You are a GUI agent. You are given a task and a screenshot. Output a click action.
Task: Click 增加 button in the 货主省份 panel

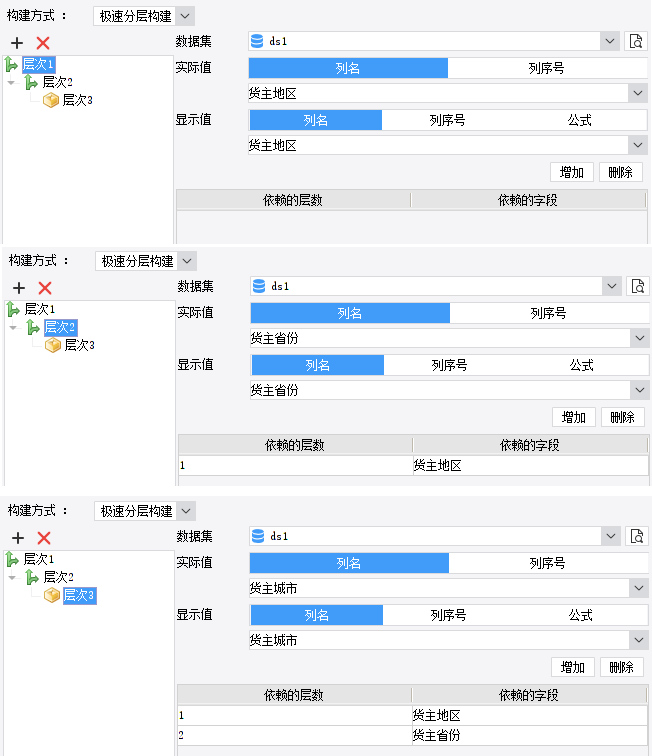pyautogui.click(x=573, y=417)
